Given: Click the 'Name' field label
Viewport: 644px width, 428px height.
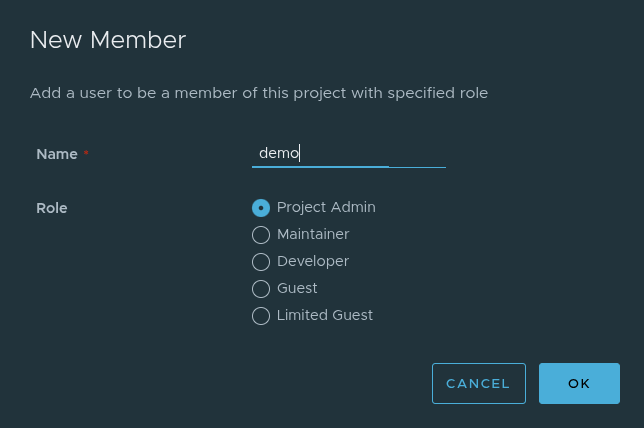Looking at the screenshot, I should tap(57, 154).
